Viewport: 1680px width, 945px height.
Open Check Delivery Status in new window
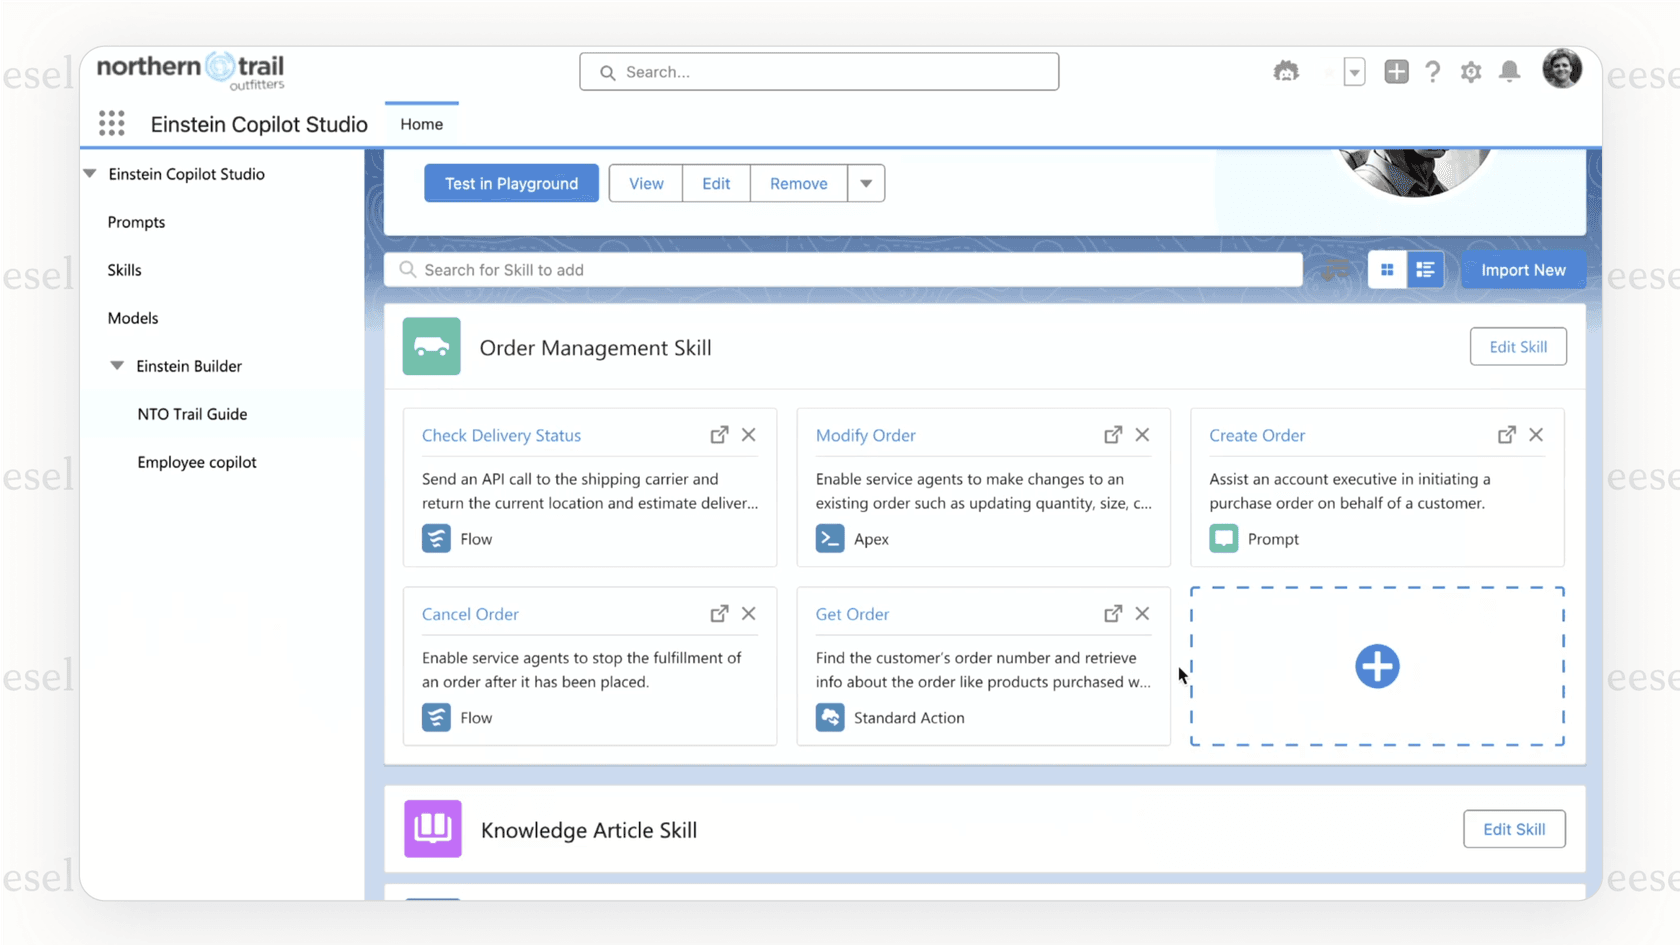tap(719, 435)
